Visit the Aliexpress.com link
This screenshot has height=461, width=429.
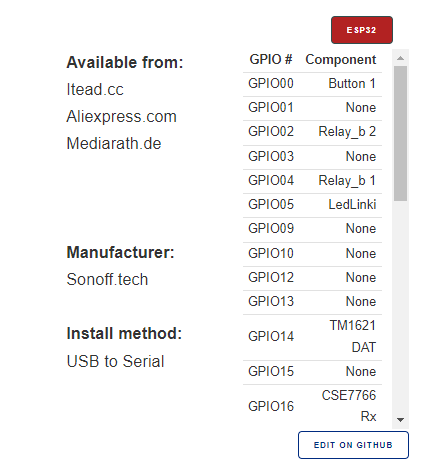121,117
